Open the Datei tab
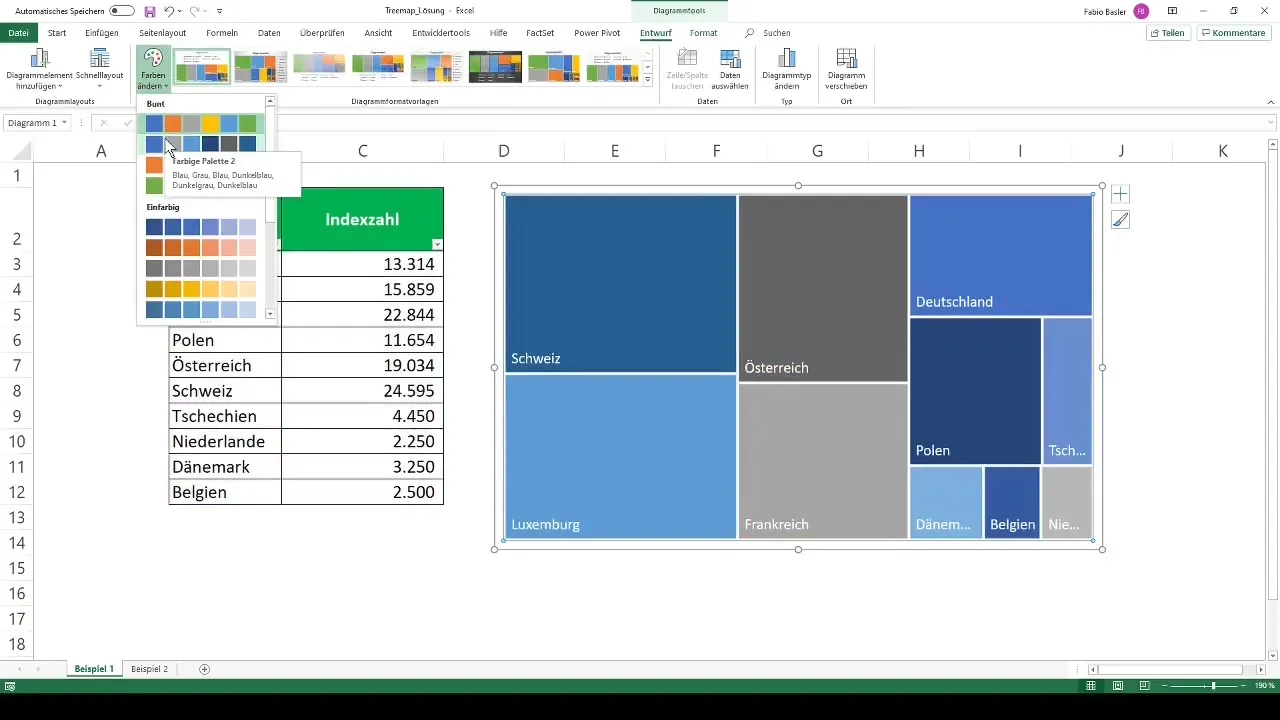1280x720 pixels. pyautogui.click(x=18, y=33)
